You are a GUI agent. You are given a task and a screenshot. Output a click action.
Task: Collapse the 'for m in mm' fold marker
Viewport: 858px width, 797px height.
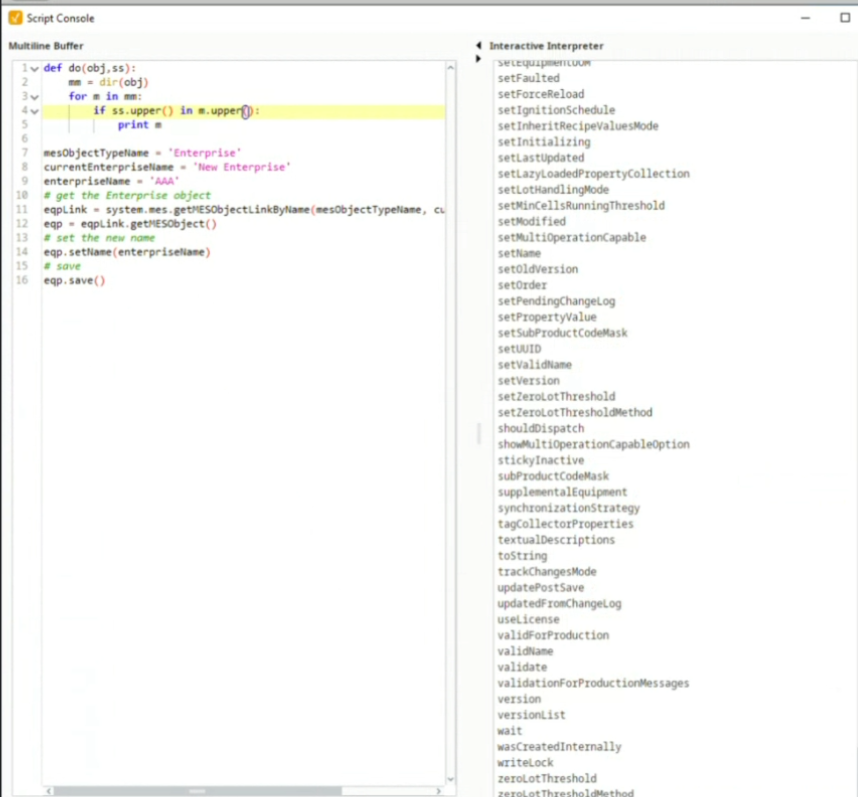[x=34, y=97]
